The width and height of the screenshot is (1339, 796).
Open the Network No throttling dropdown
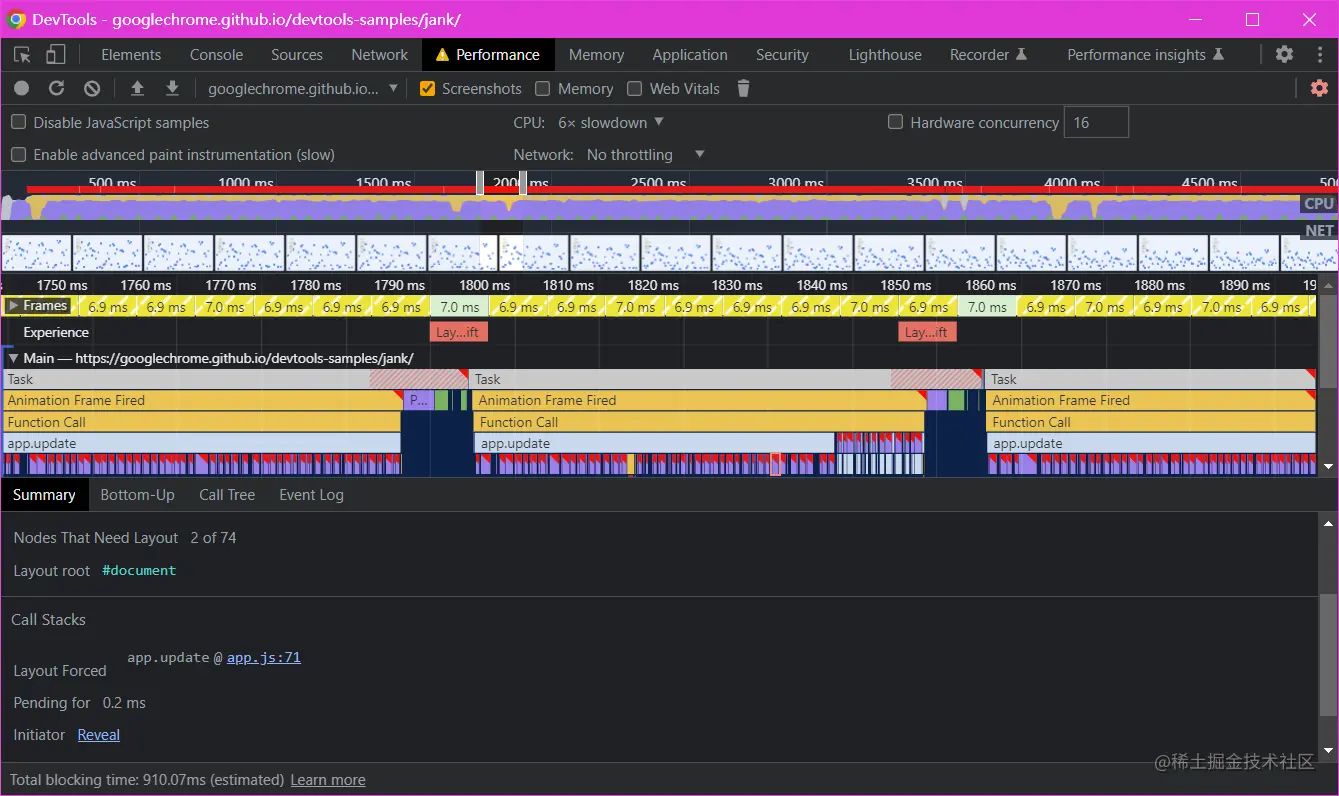pyautogui.click(x=645, y=155)
